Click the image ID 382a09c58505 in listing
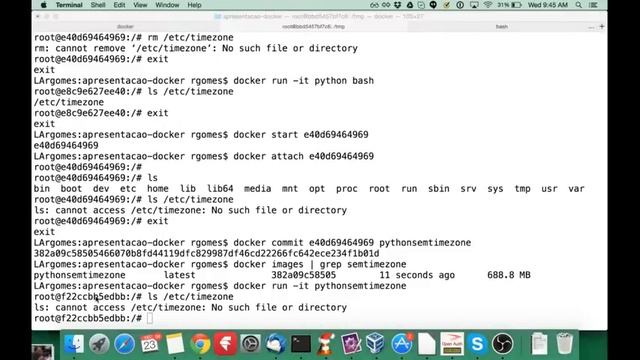Viewport: 640px width, 360px height. [304, 275]
